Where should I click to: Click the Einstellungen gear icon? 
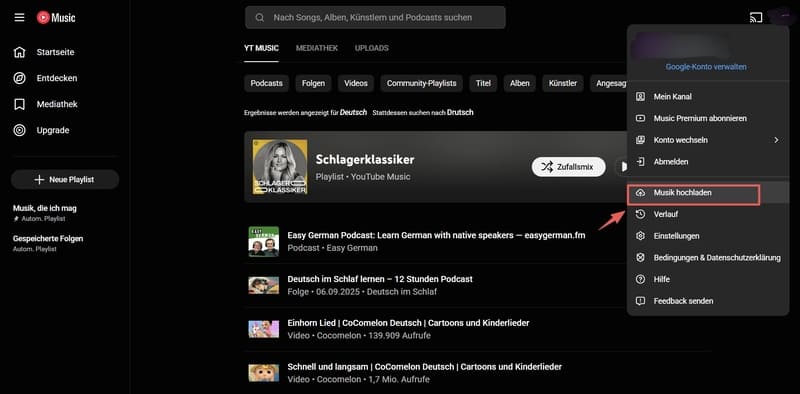point(640,236)
